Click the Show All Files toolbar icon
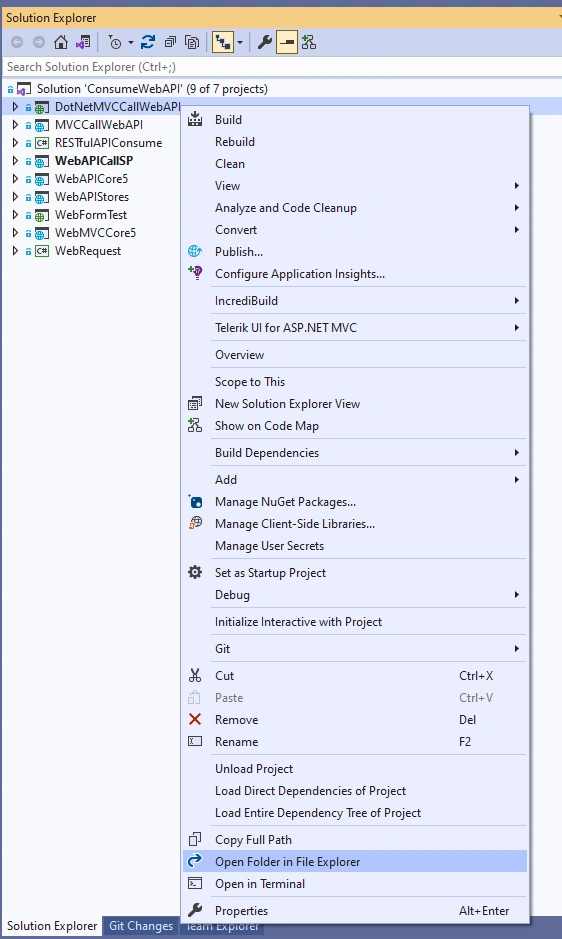562x939 pixels. pos(192,42)
